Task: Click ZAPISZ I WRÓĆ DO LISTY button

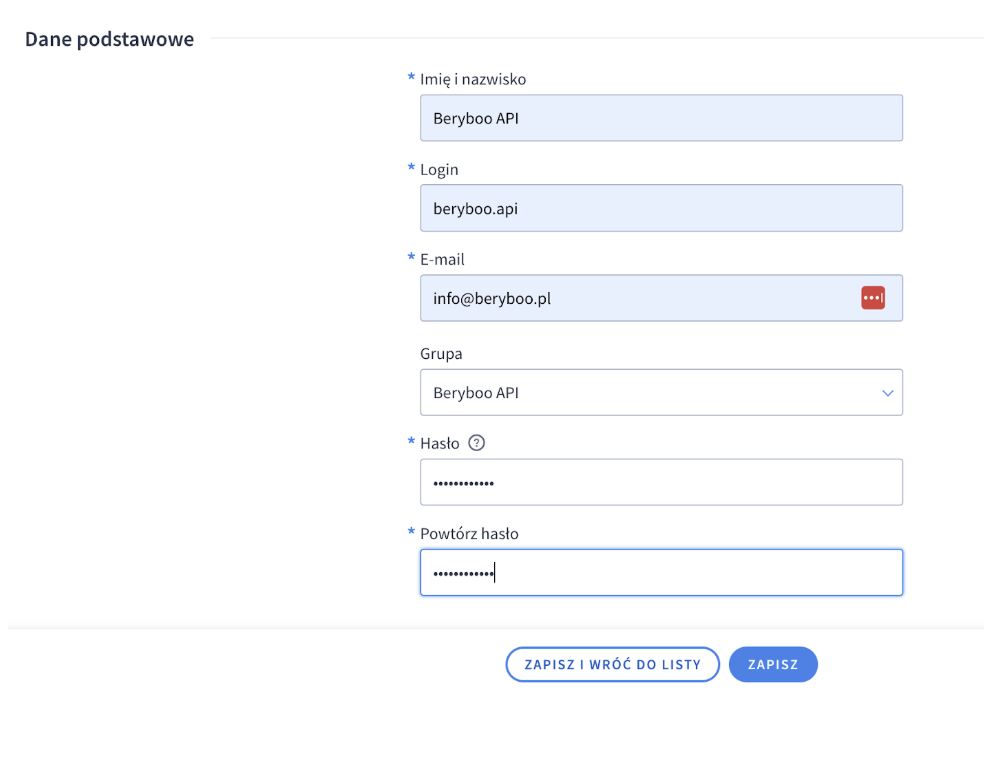Action: pyautogui.click(x=612, y=665)
